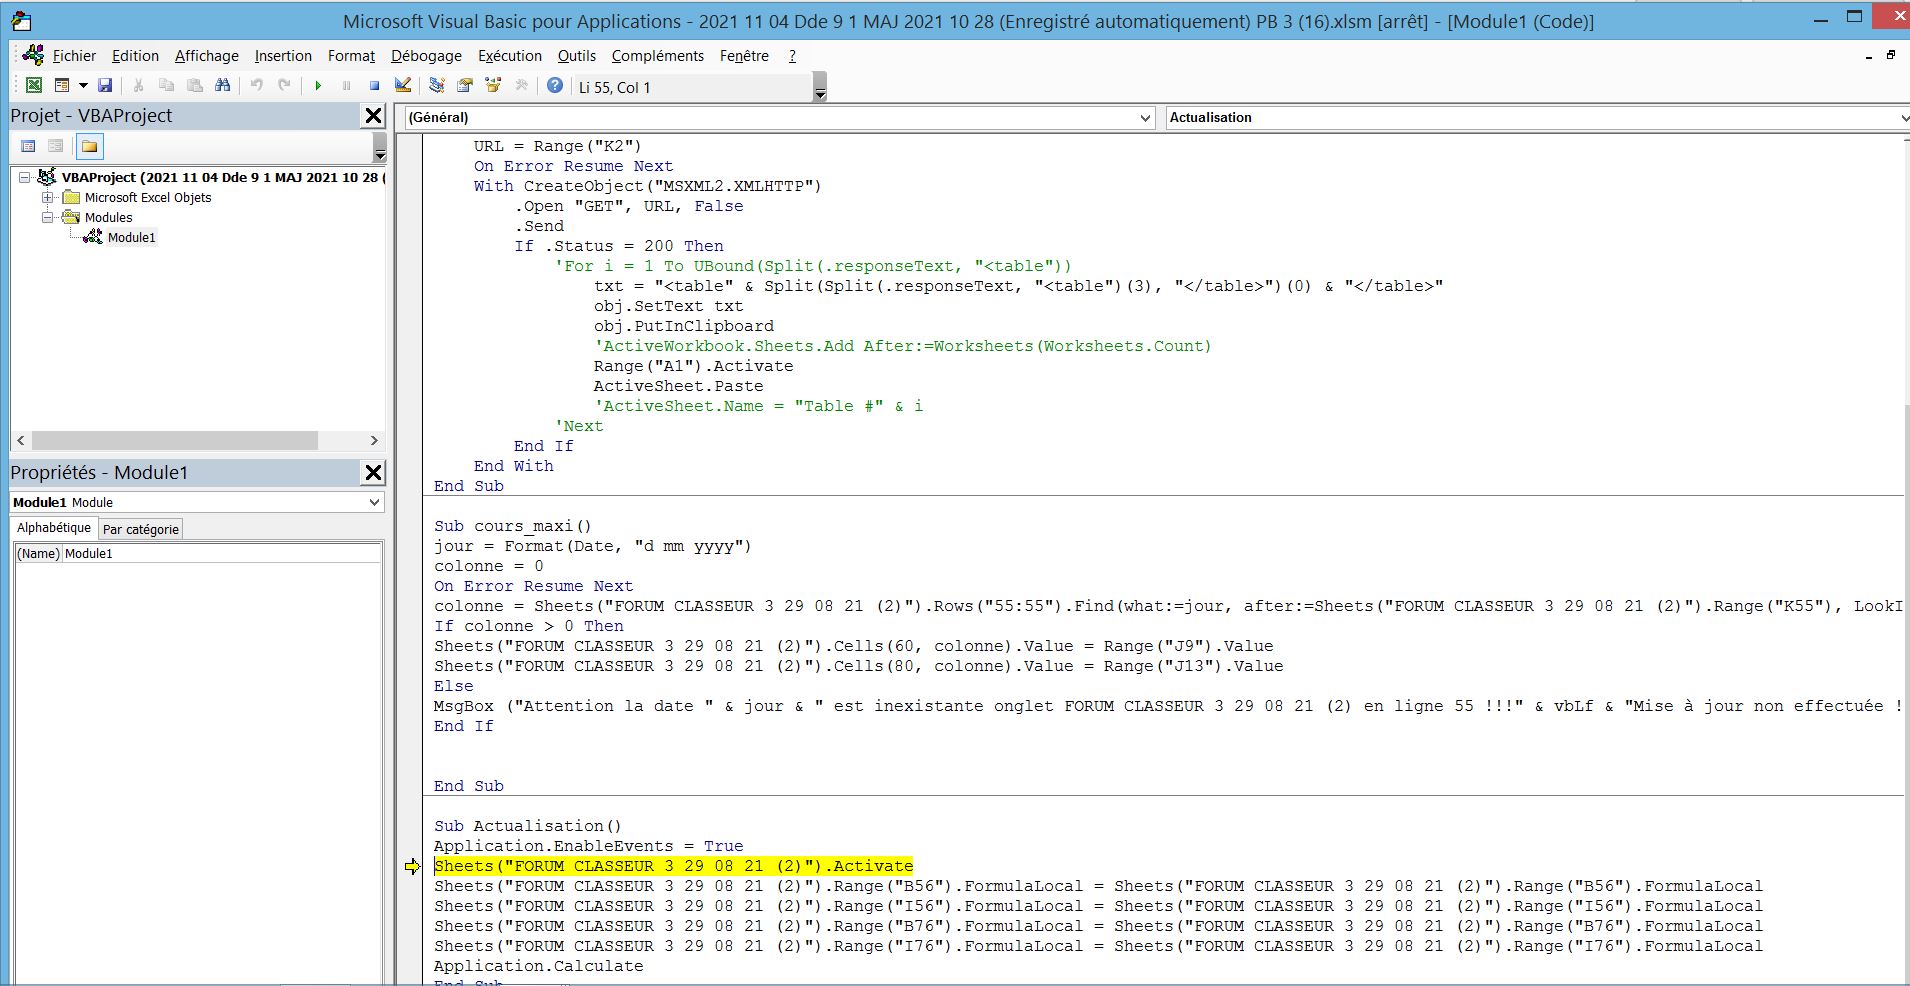Open the Object Browser toolbar icon
Viewport: 1910px width, 986px height.
coord(493,86)
